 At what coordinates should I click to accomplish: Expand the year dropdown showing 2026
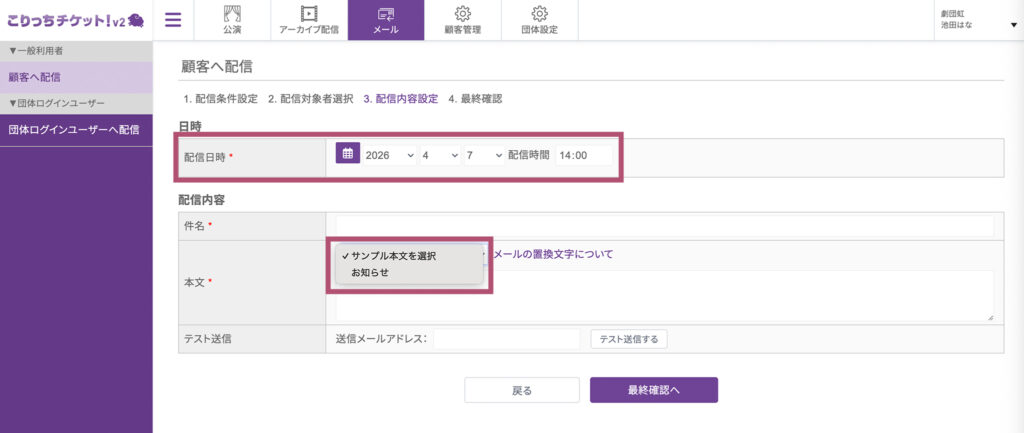click(389, 155)
